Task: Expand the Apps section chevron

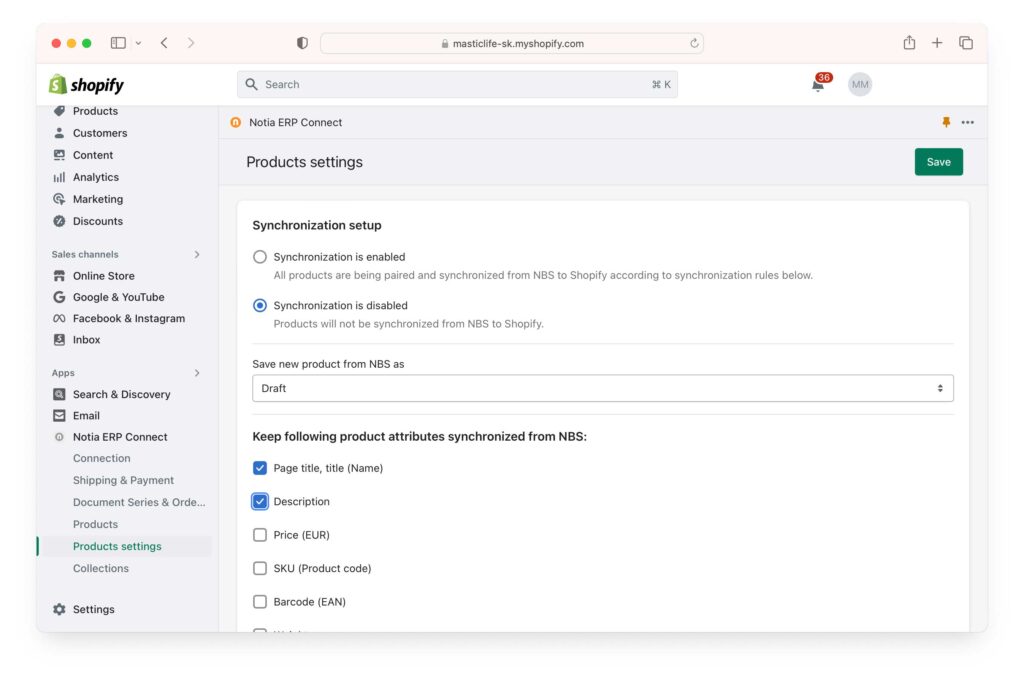Action: (197, 373)
